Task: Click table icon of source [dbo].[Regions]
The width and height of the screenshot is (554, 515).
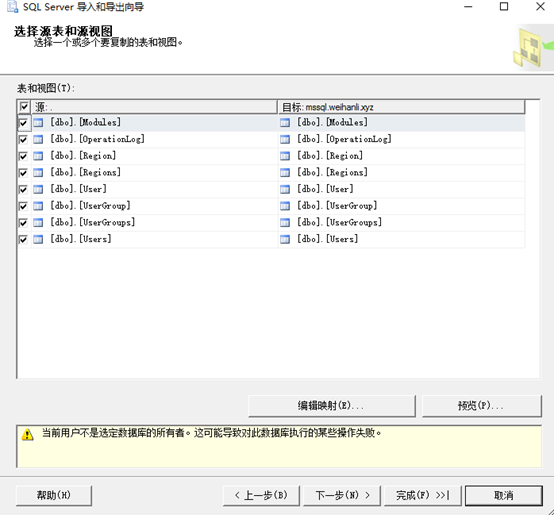Action: [x=38, y=173]
